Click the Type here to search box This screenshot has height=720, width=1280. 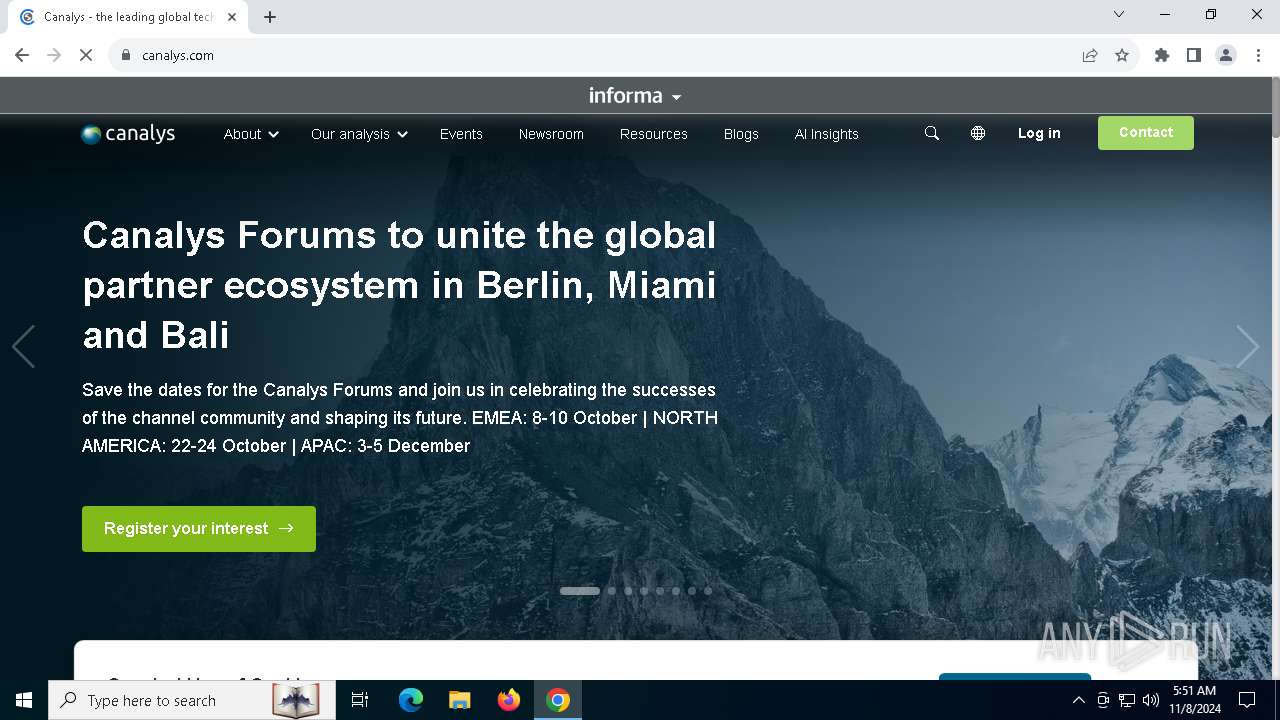[191, 700]
